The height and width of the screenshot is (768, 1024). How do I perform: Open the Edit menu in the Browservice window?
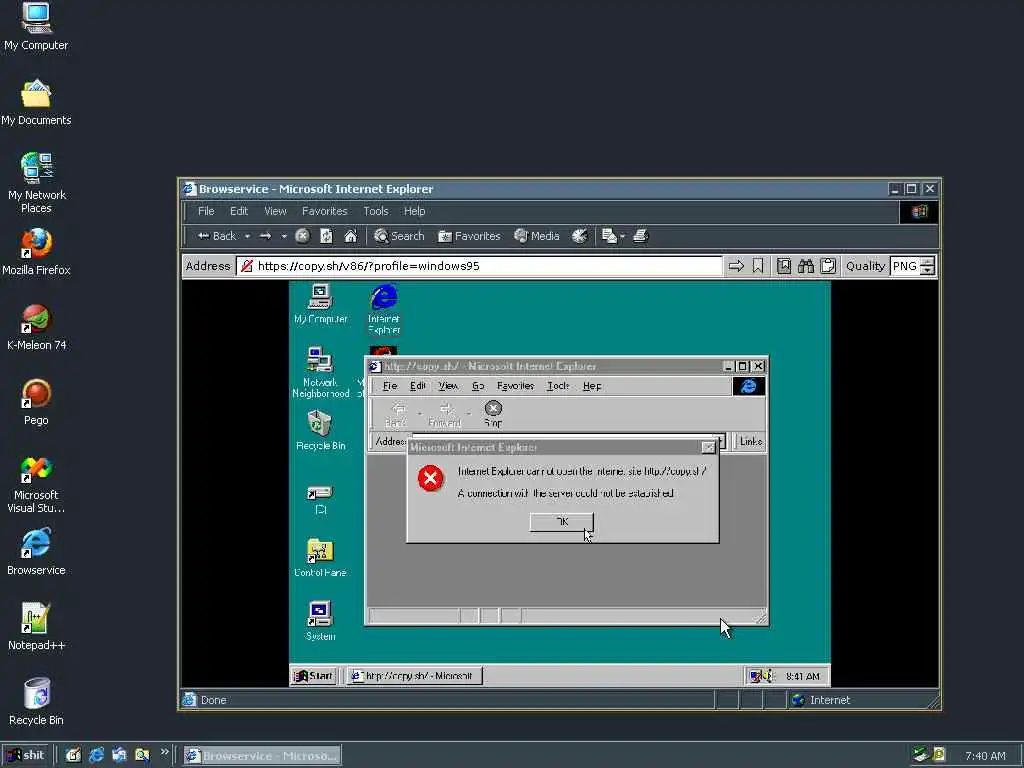click(238, 211)
